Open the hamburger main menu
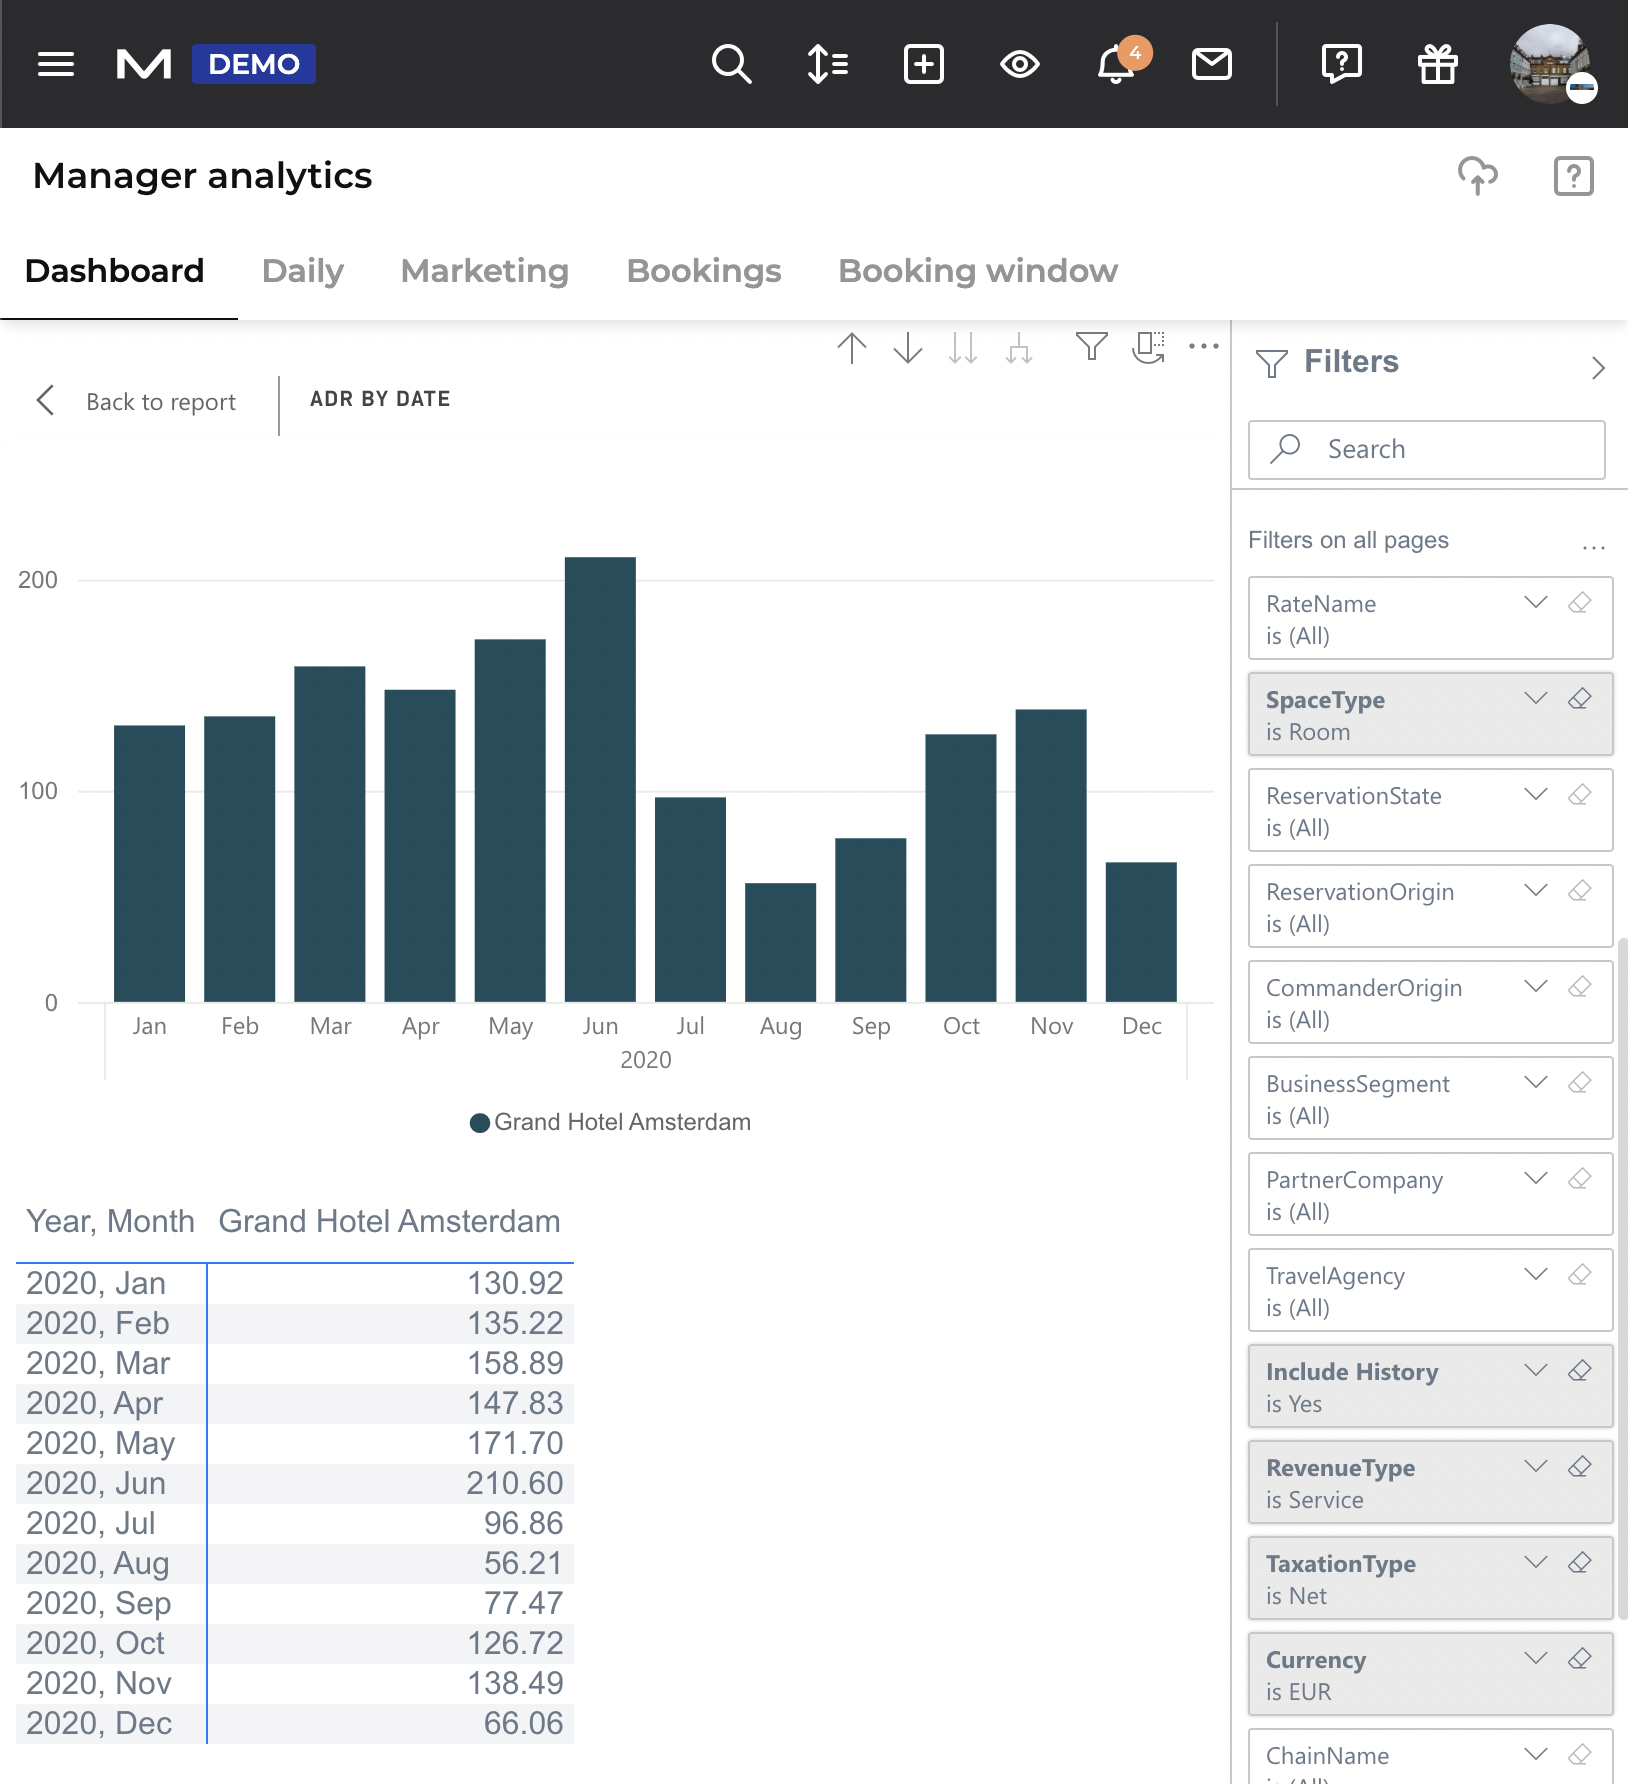The image size is (1628, 1784). (56, 64)
